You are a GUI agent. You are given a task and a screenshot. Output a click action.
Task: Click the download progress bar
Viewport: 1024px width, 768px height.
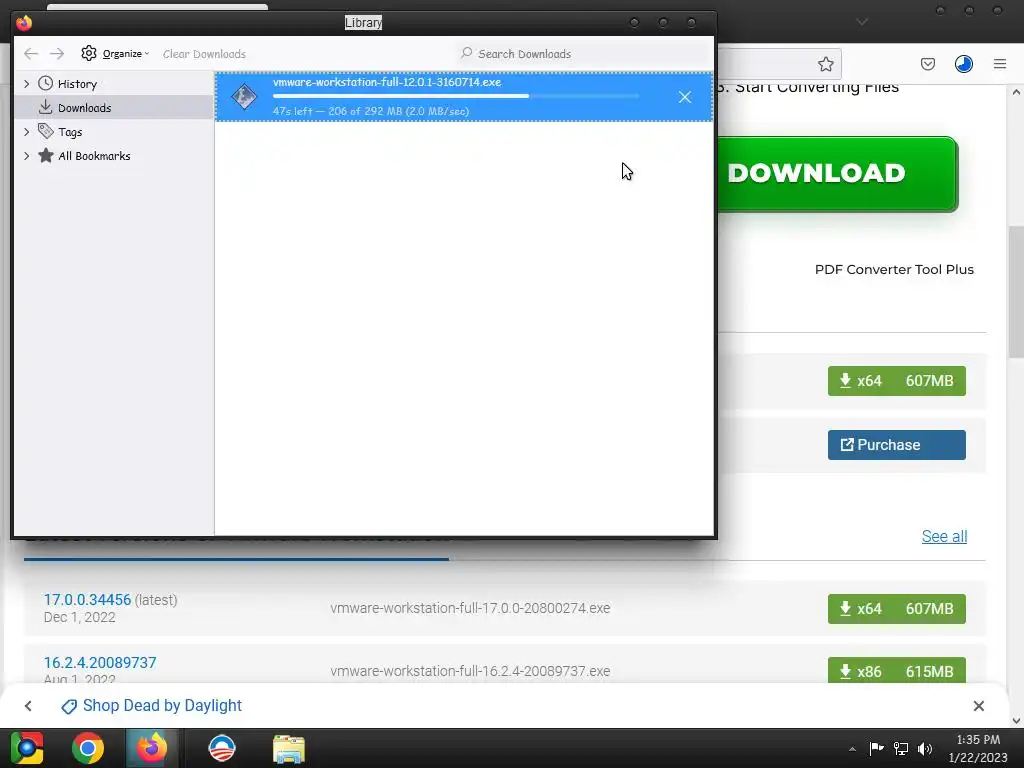(x=456, y=96)
